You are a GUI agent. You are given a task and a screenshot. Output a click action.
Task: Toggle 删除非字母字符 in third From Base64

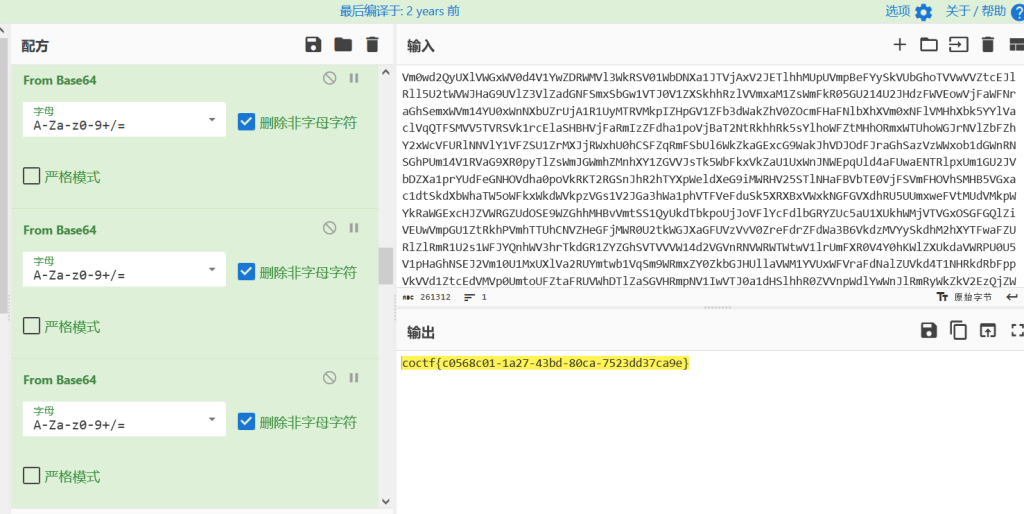point(247,422)
